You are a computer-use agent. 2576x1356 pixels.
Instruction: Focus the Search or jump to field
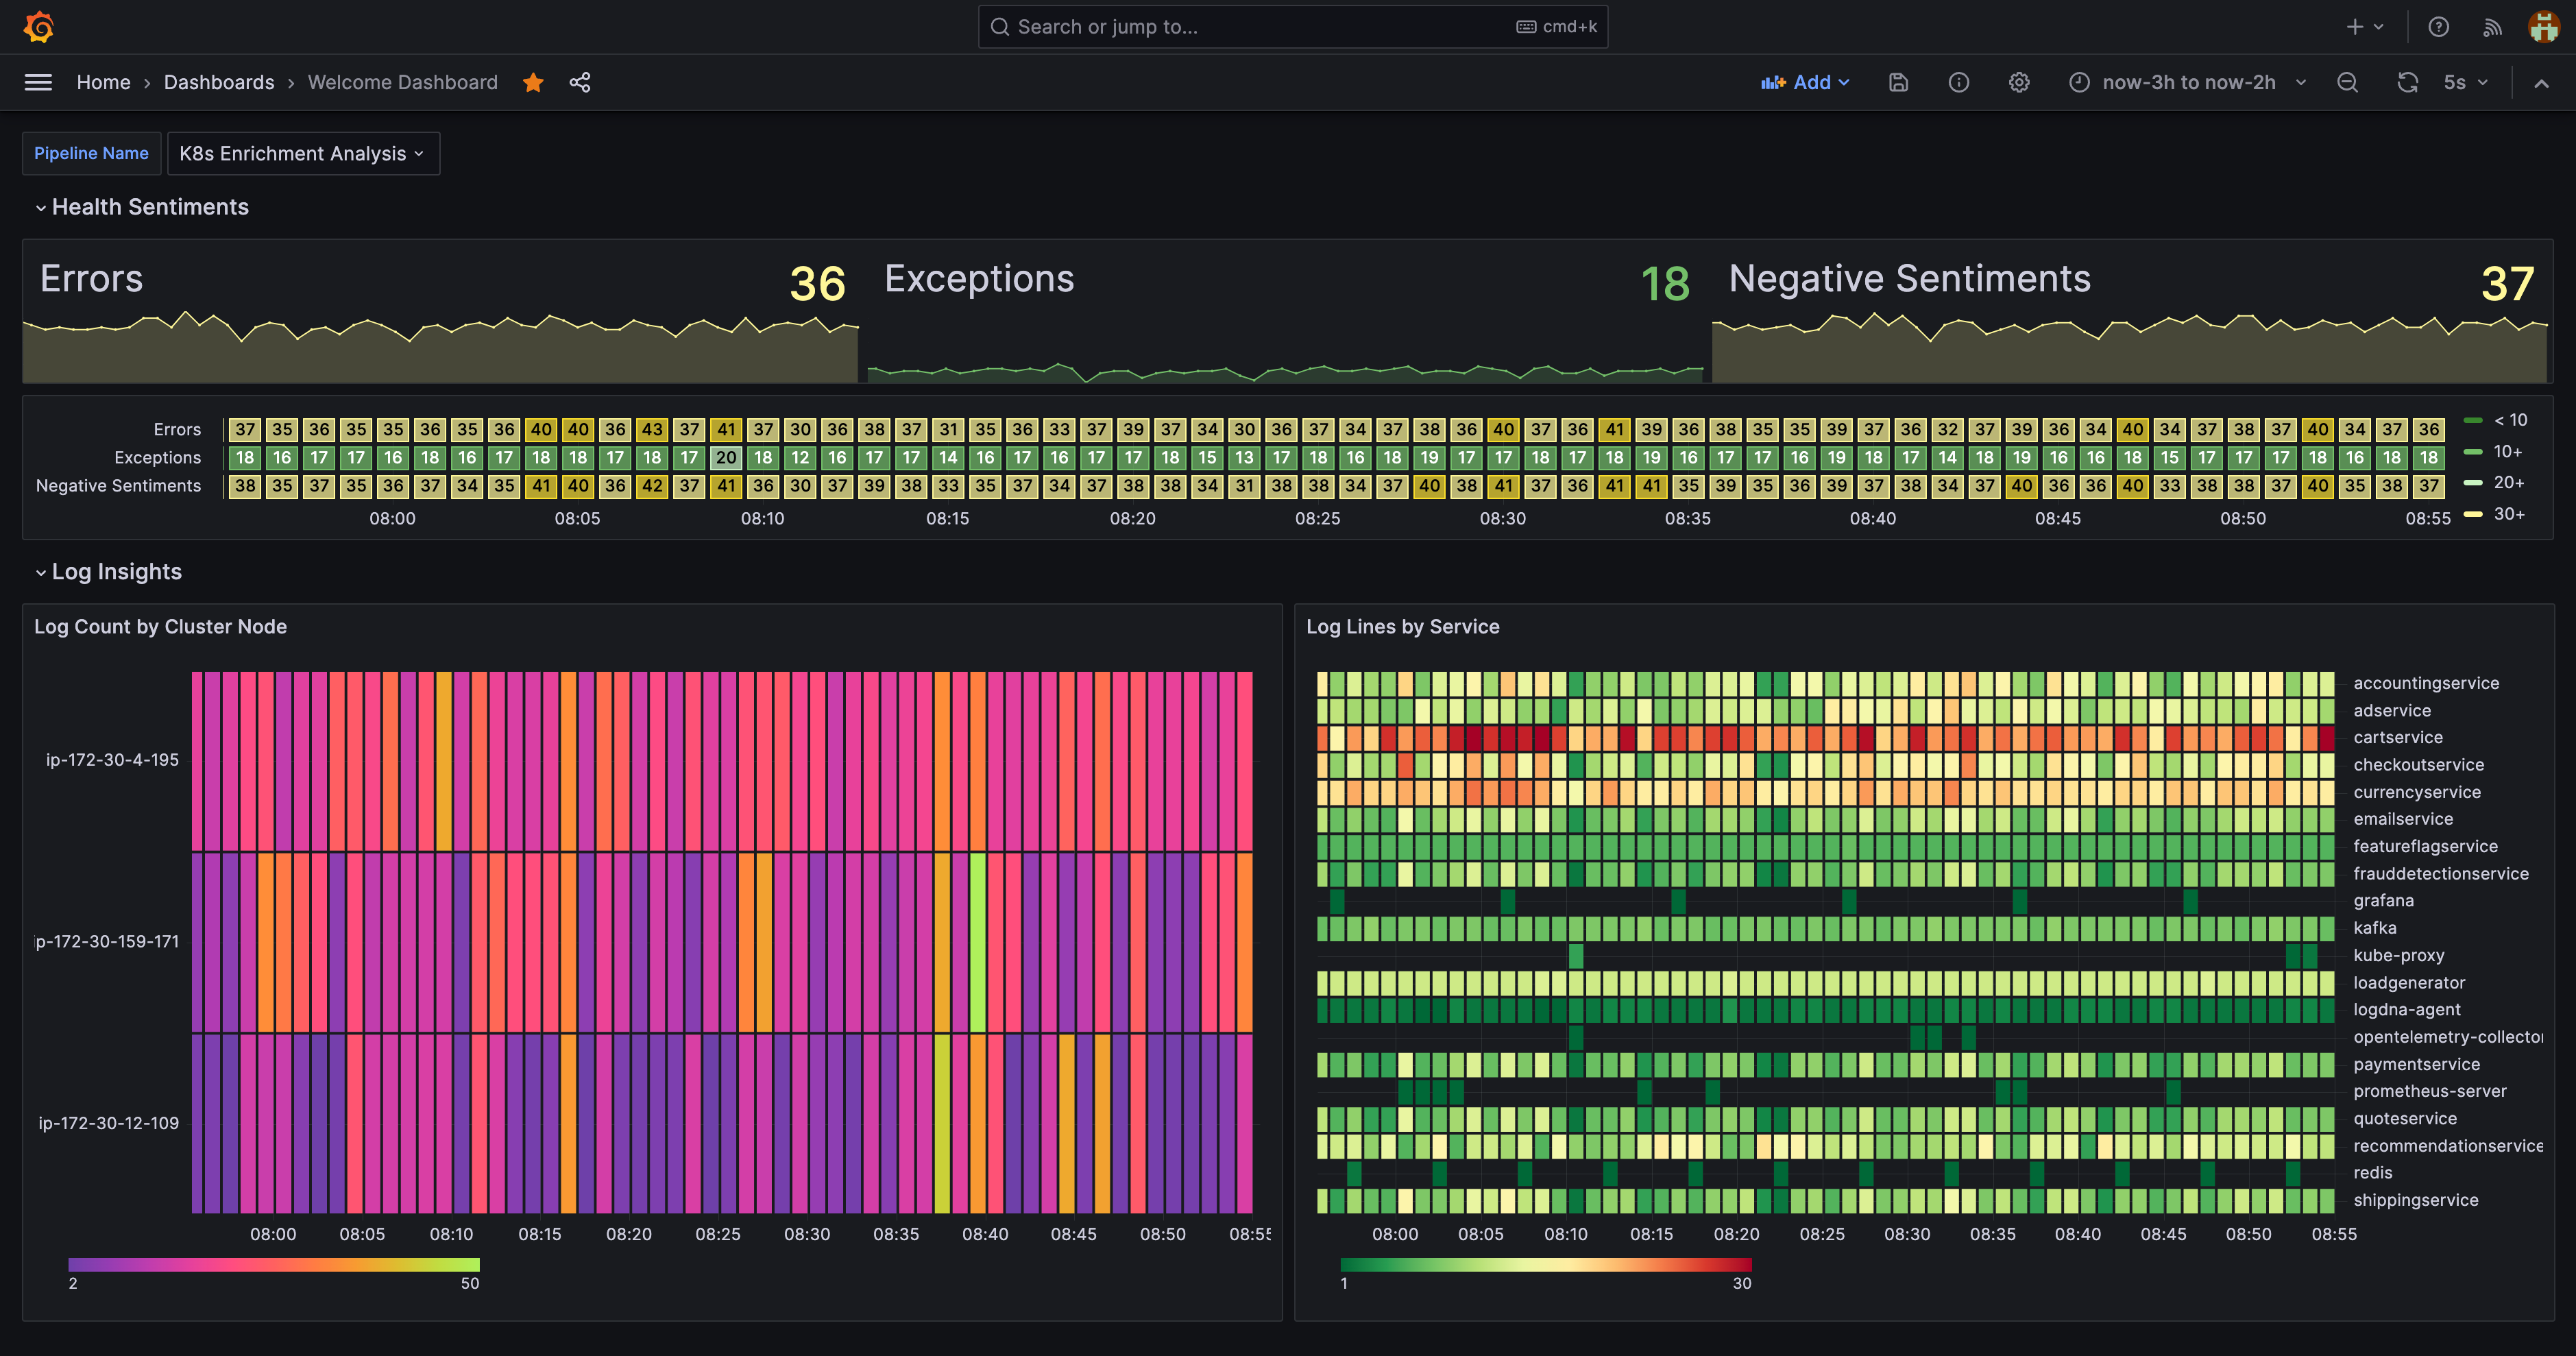[x=1293, y=27]
